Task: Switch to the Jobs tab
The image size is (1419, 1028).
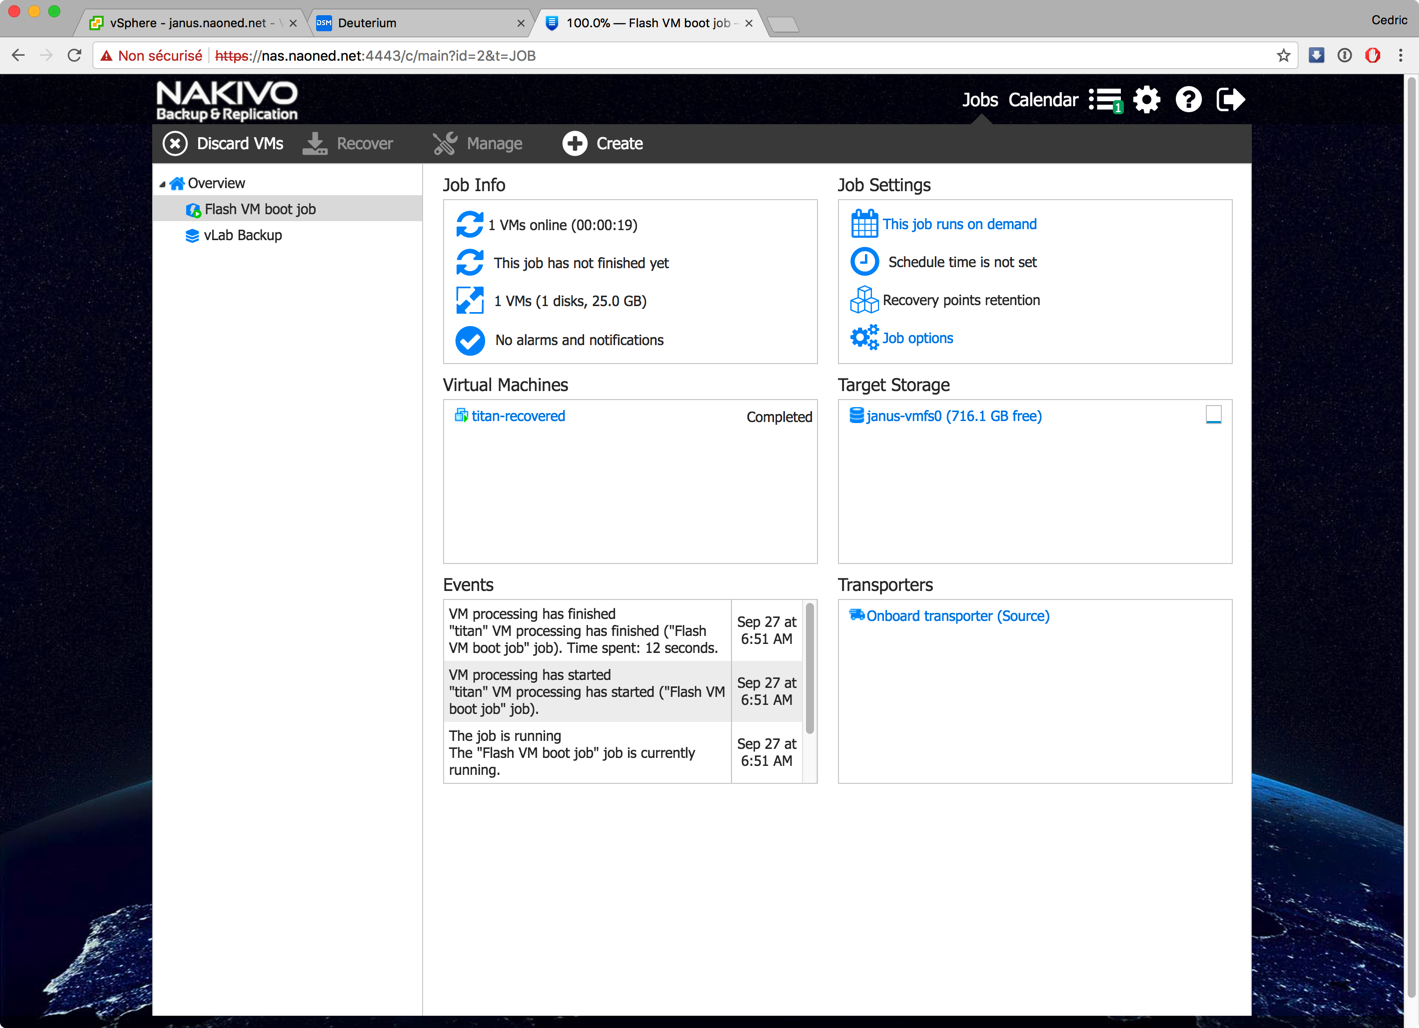Action: (x=980, y=100)
